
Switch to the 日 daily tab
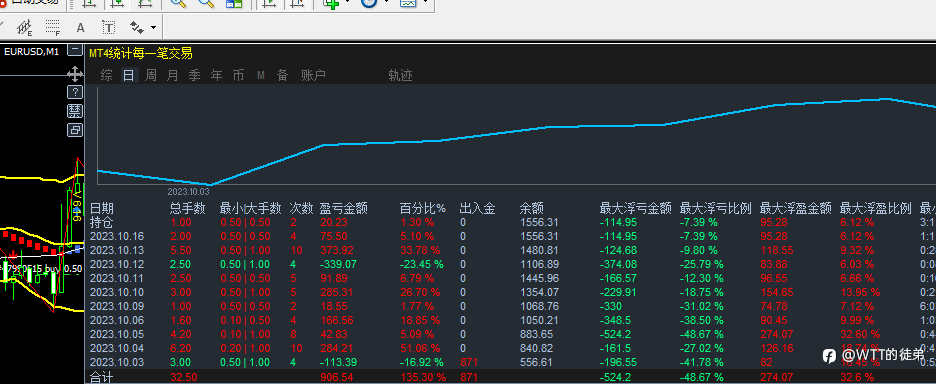click(x=128, y=75)
